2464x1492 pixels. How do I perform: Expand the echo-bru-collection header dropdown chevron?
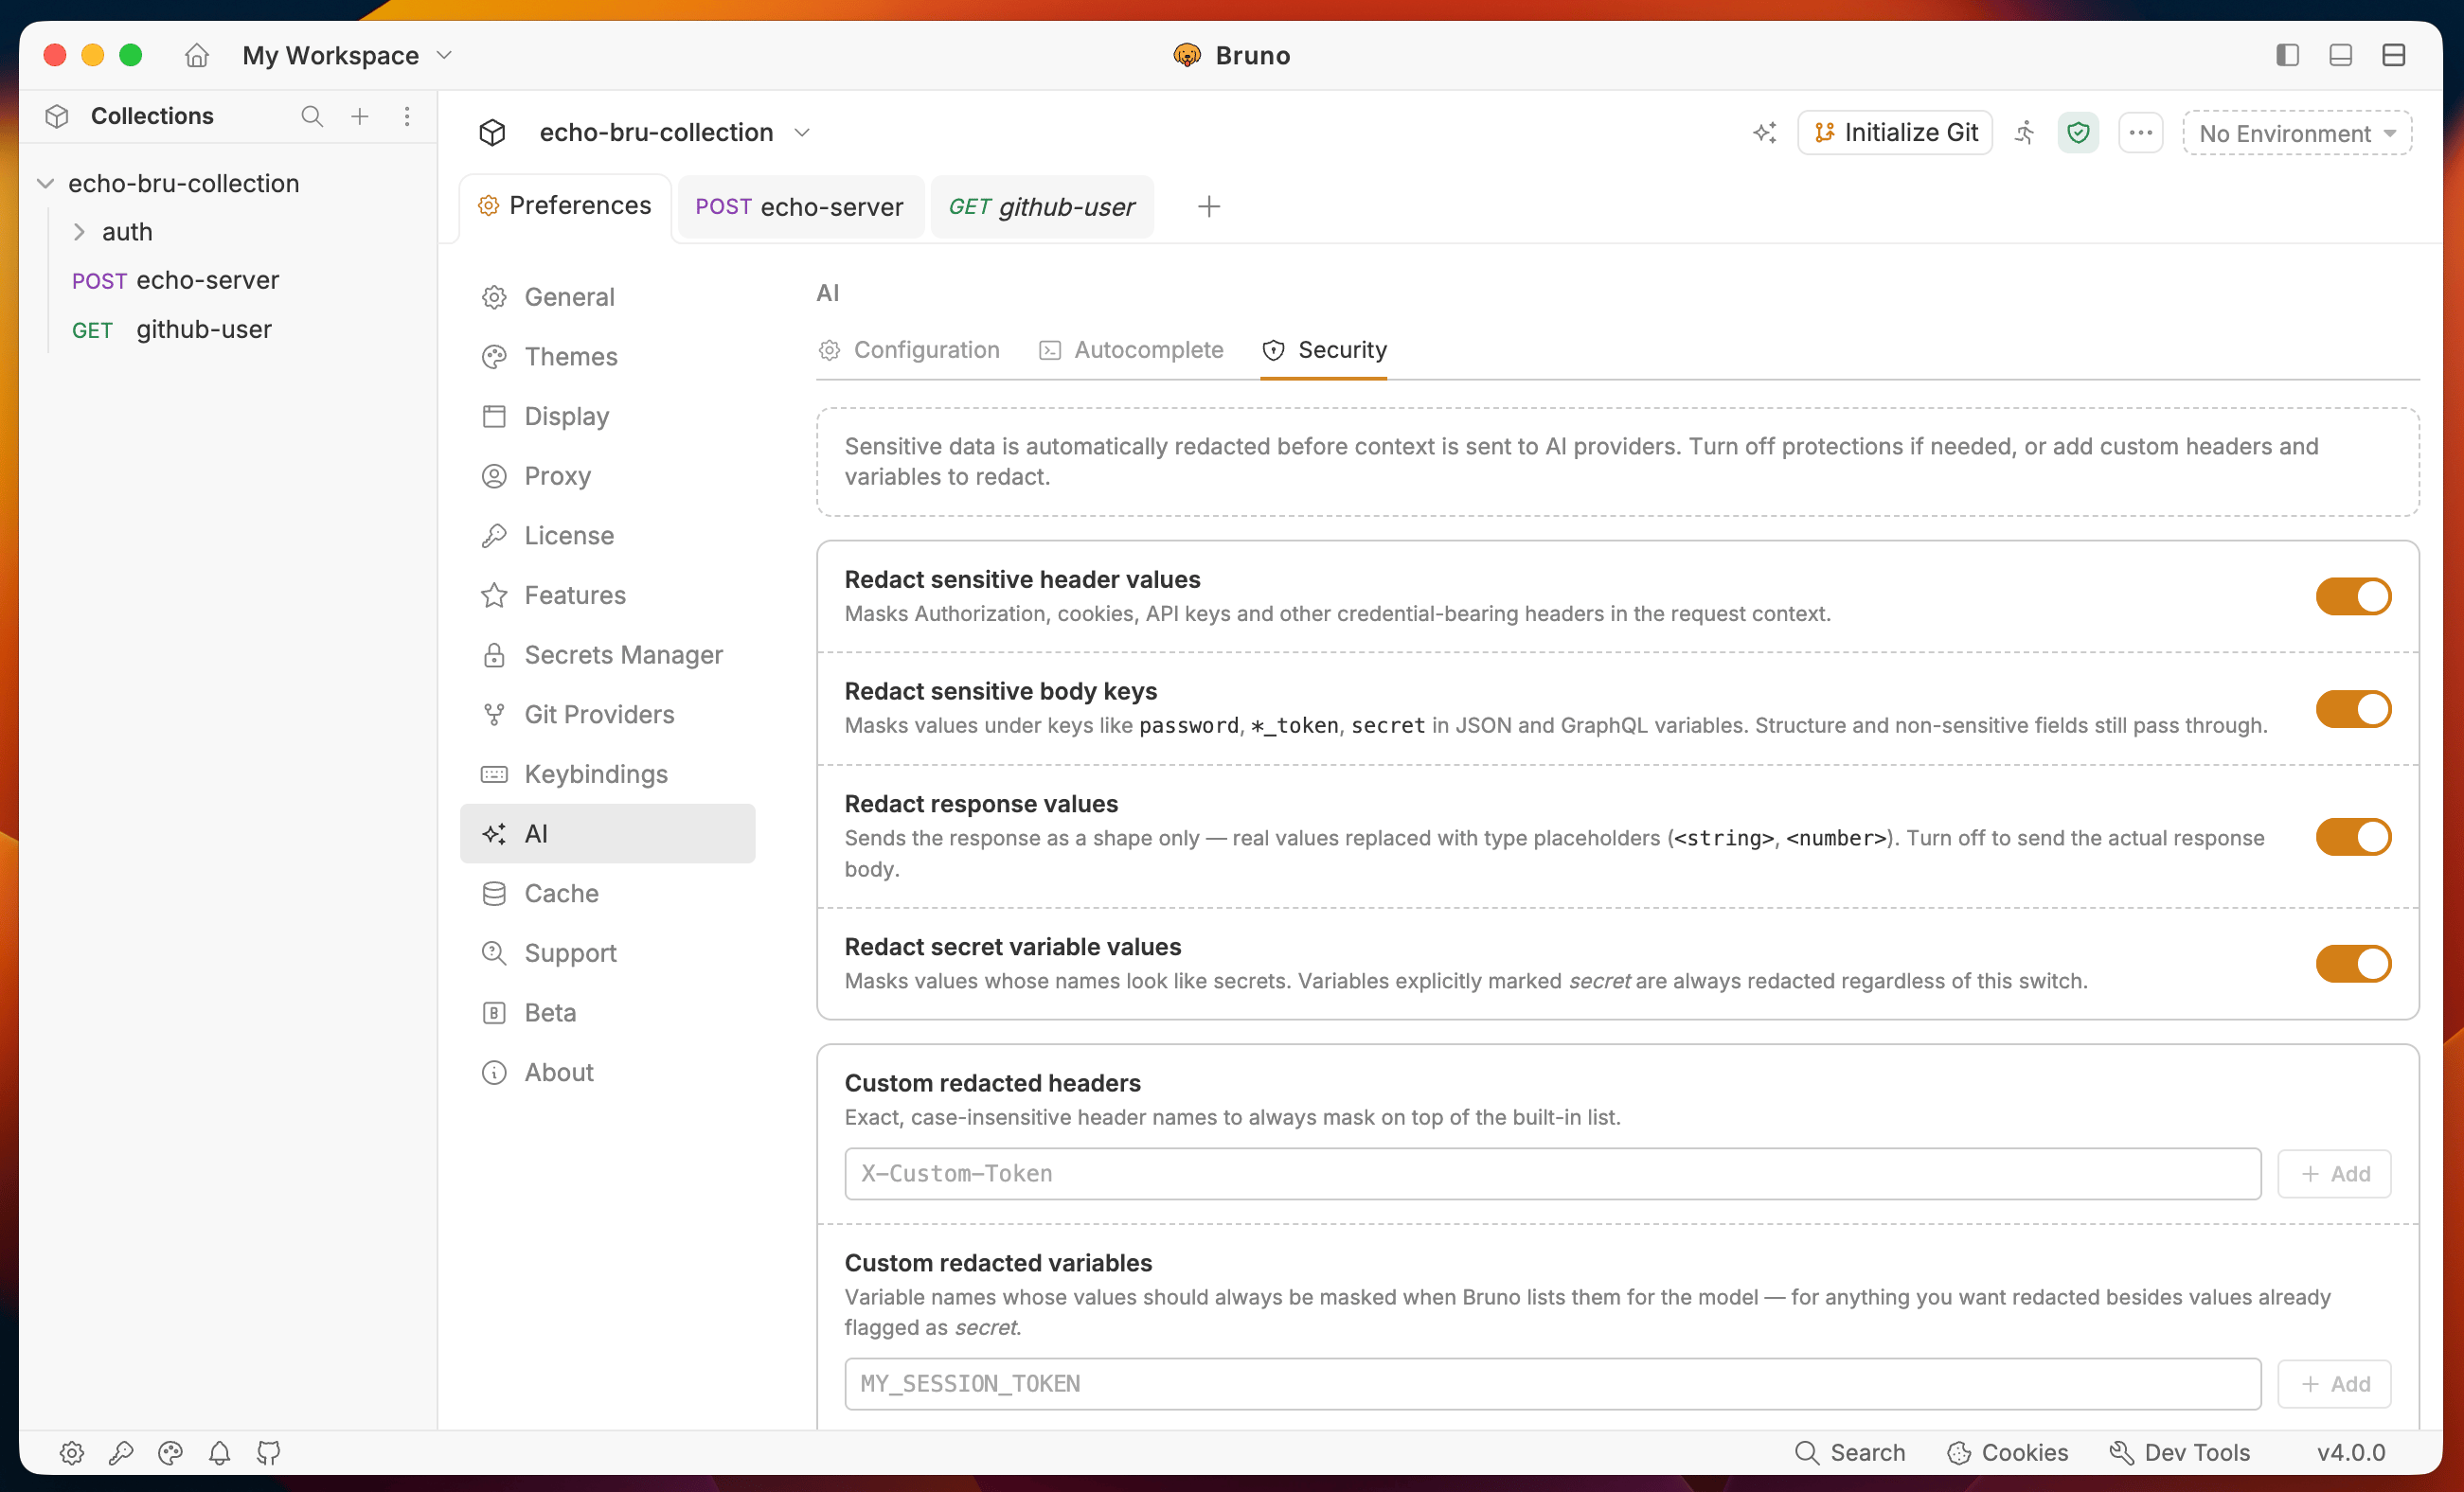[x=802, y=133]
